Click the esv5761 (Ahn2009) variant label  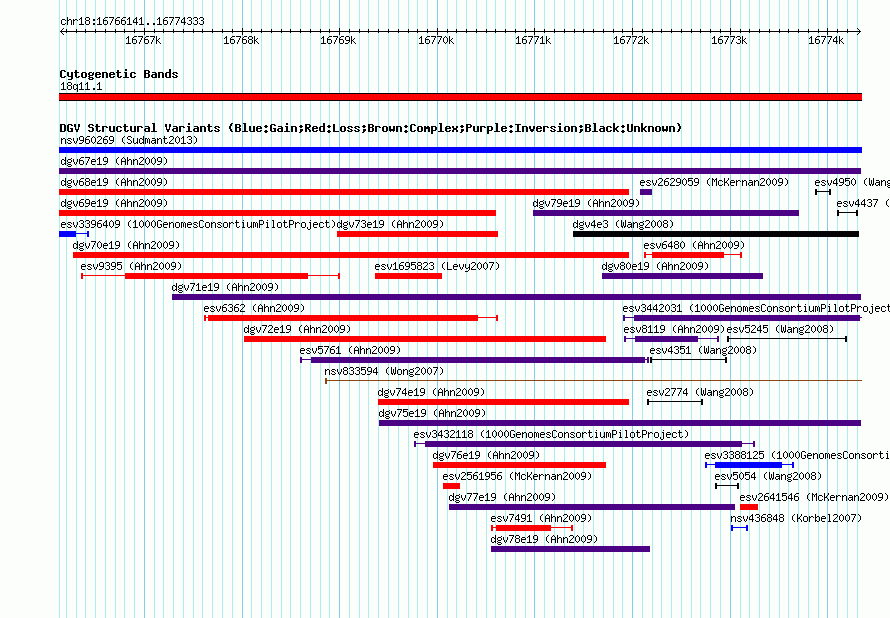[350, 350]
